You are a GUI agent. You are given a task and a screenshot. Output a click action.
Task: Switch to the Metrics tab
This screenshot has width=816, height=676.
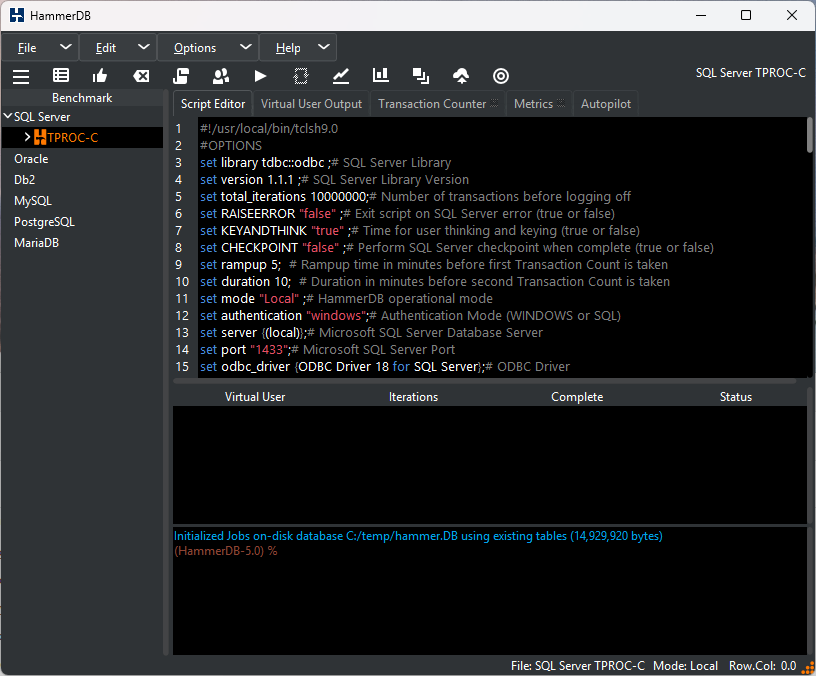(x=539, y=104)
